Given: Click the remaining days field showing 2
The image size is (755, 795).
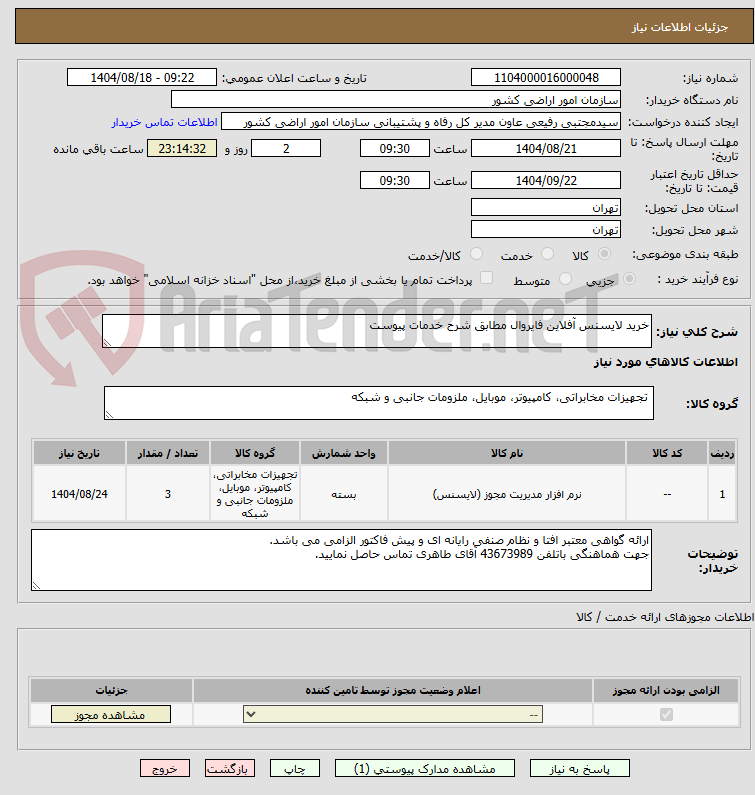Looking at the screenshot, I should tap(286, 148).
